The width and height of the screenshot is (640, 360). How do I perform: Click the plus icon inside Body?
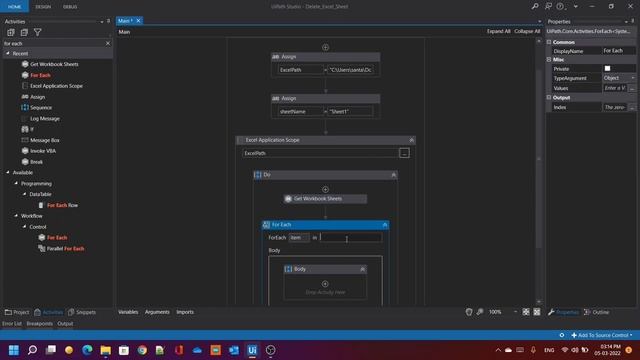(x=325, y=284)
